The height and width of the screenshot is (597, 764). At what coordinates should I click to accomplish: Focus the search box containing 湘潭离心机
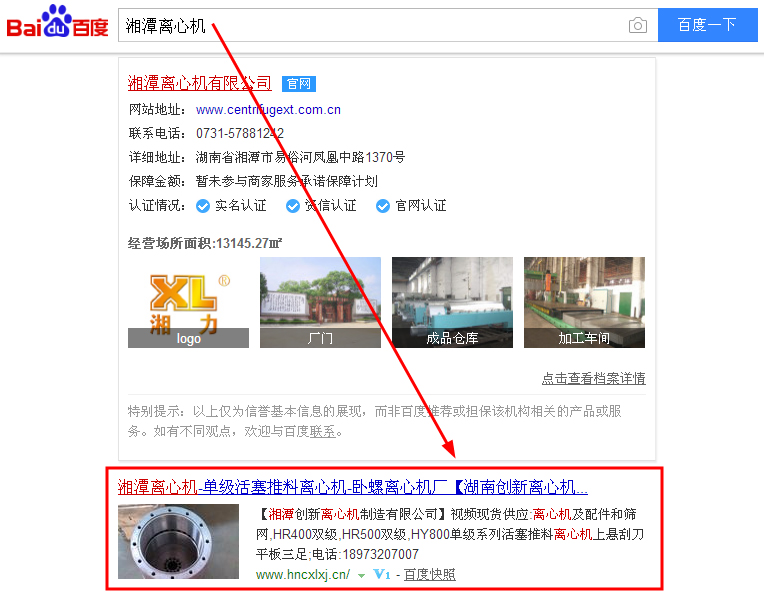point(370,25)
